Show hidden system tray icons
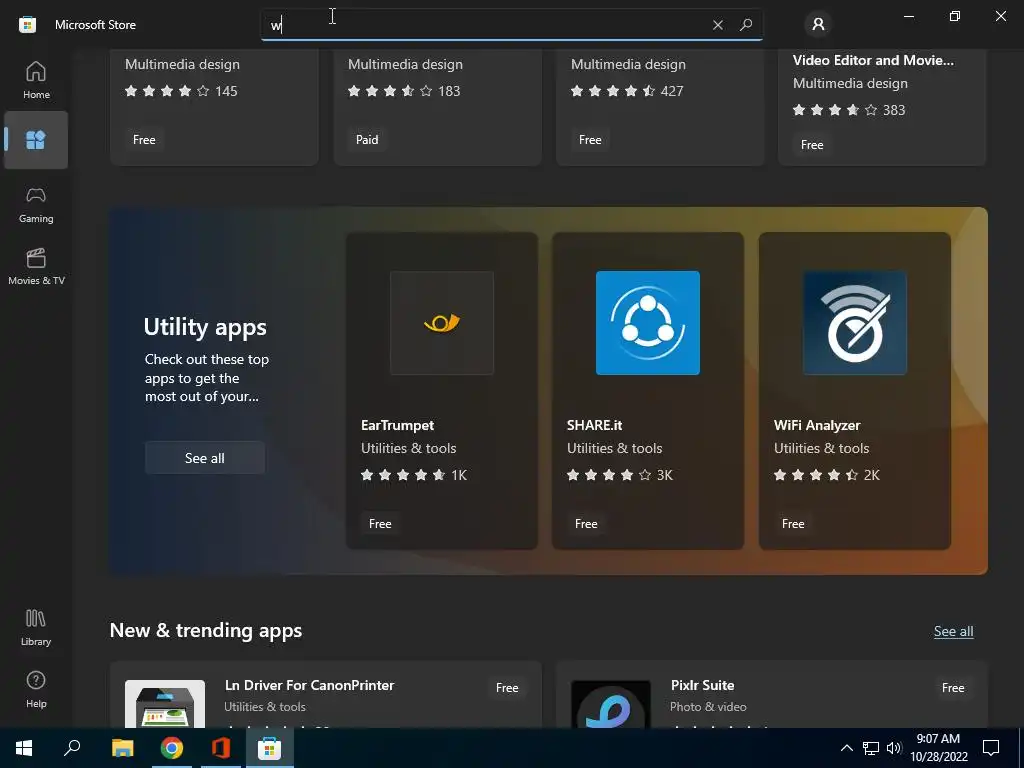Image resolution: width=1024 pixels, height=768 pixels. 846,748
